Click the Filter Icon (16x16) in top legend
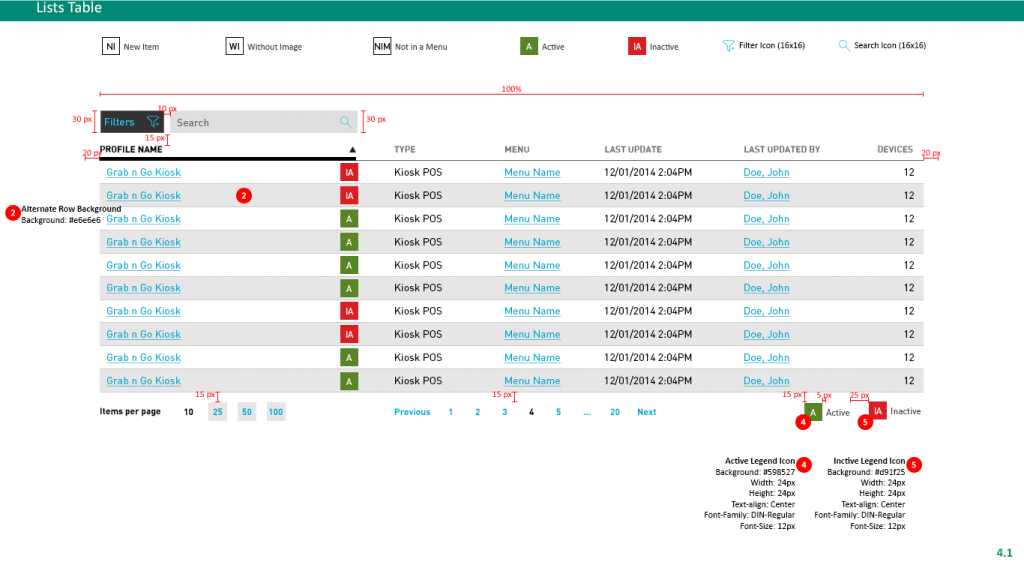The image size is (1024, 566). (729, 46)
